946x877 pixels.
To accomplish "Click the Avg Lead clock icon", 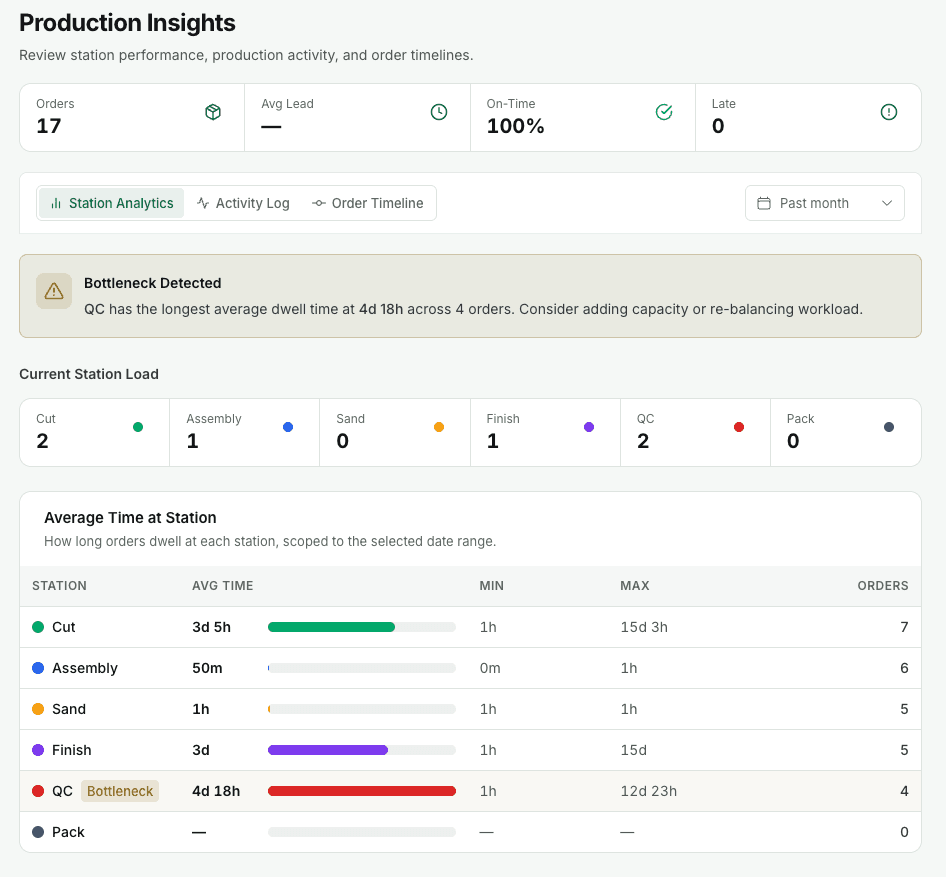I will click(x=439, y=112).
